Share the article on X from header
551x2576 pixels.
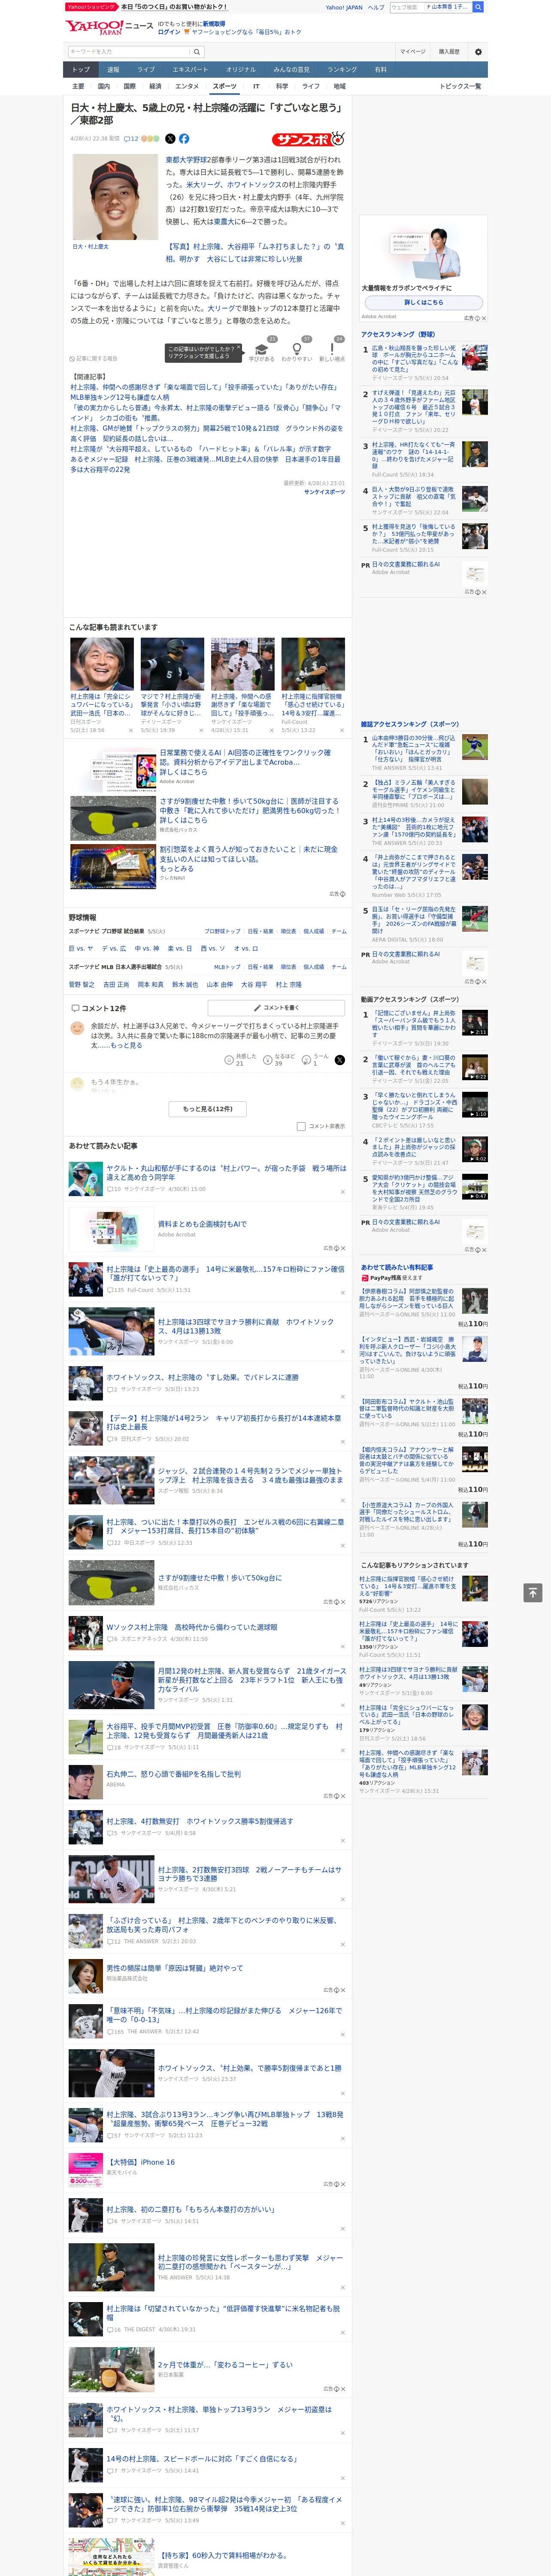click(x=170, y=139)
